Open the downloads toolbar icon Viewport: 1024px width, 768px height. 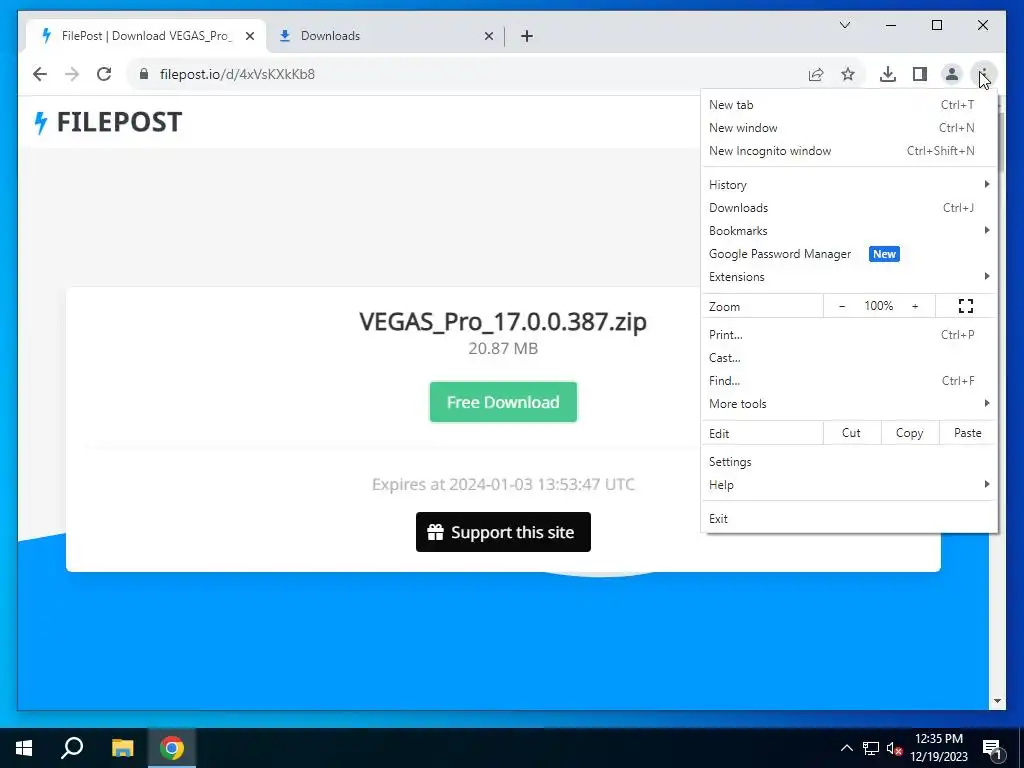(888, 74)
